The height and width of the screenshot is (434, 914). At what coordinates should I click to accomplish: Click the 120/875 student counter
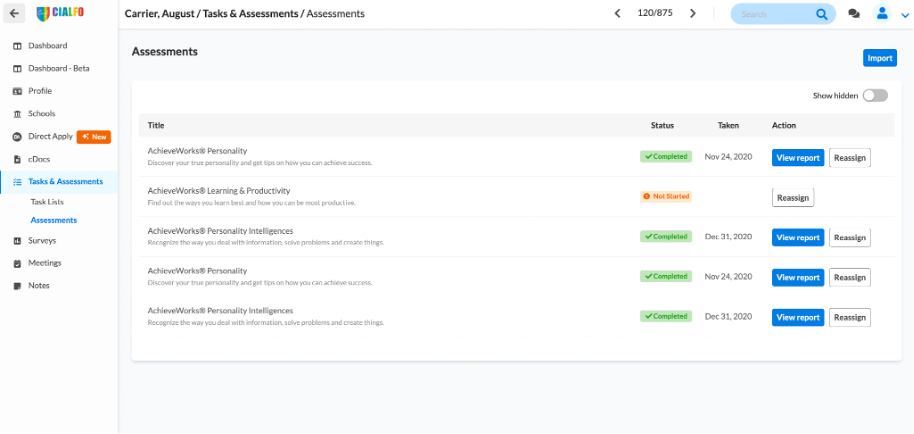tap(655, 13)
